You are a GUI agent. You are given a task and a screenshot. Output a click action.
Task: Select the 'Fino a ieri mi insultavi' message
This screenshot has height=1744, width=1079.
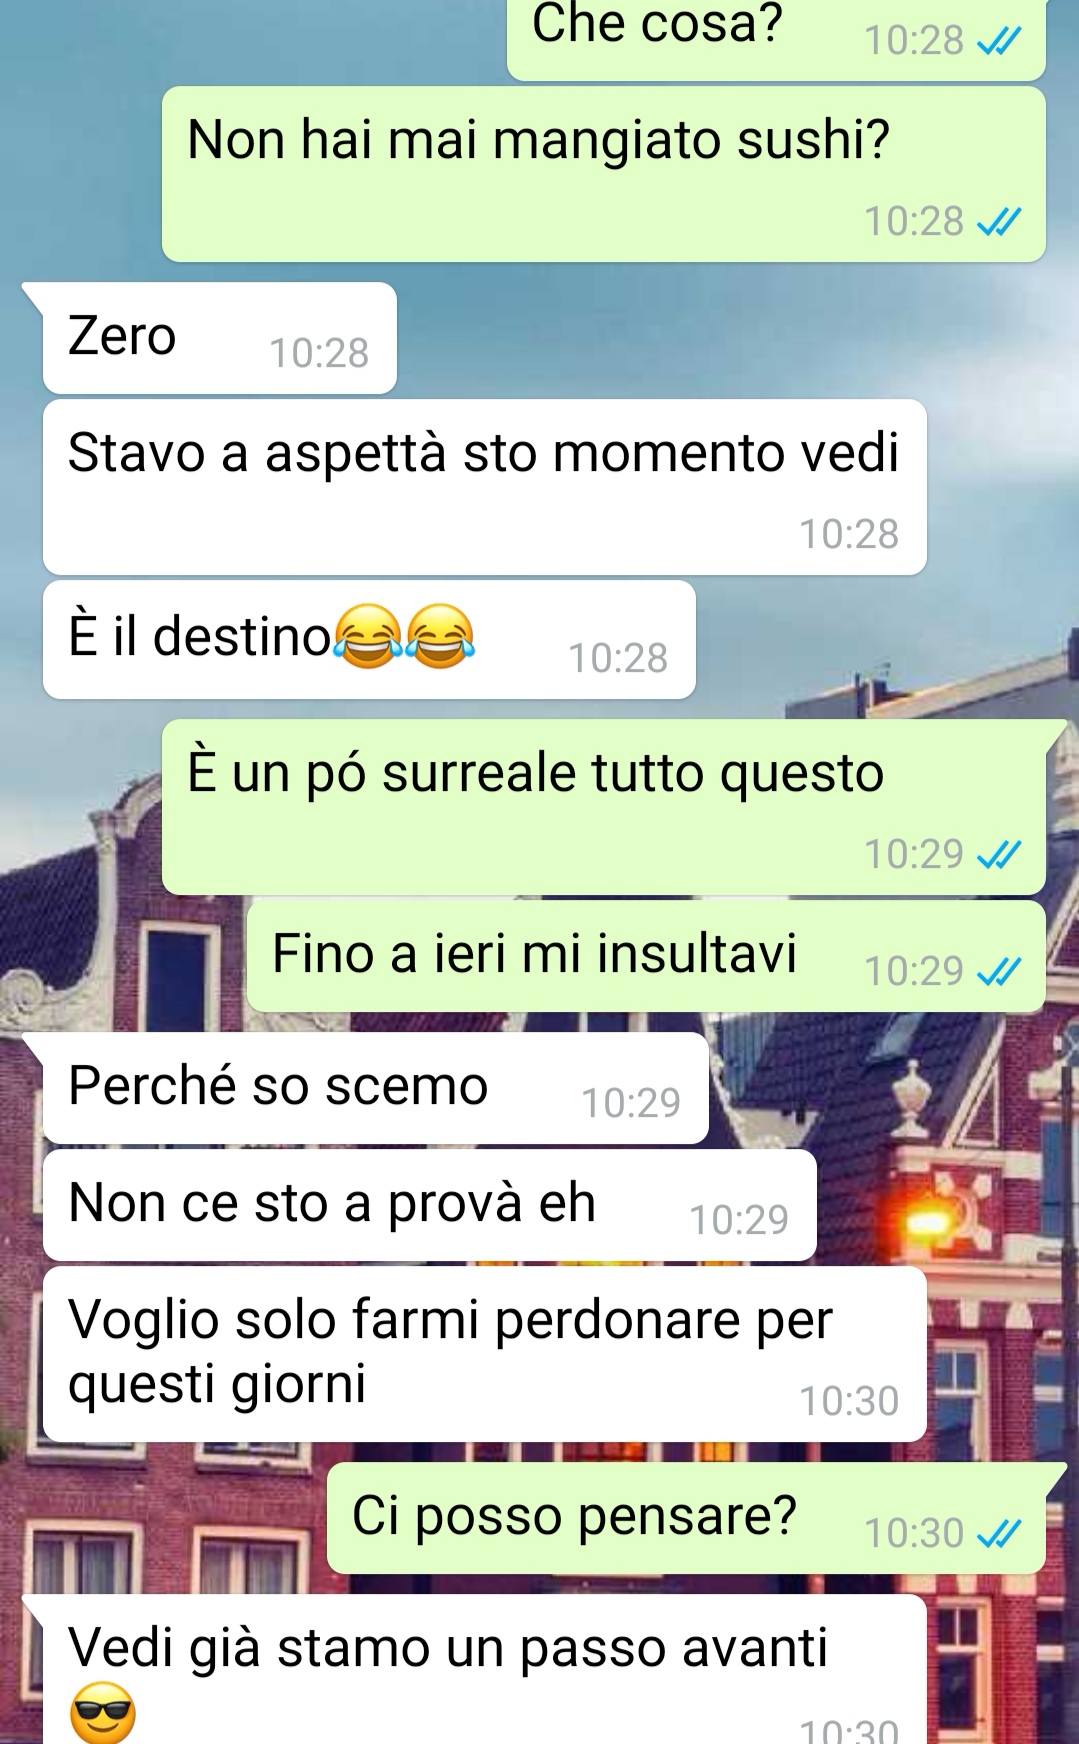pos(645,956)
